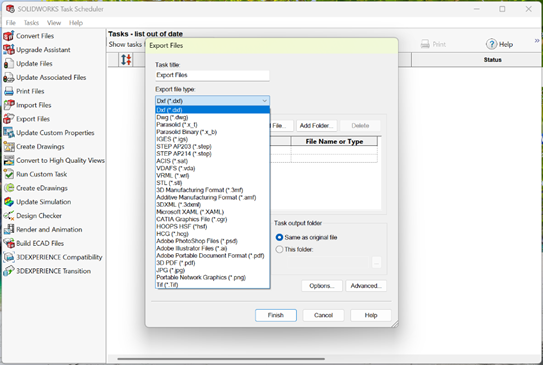Collapse the Export file type combo box arrow
The image size is (543, 365).
pos(265,101)
